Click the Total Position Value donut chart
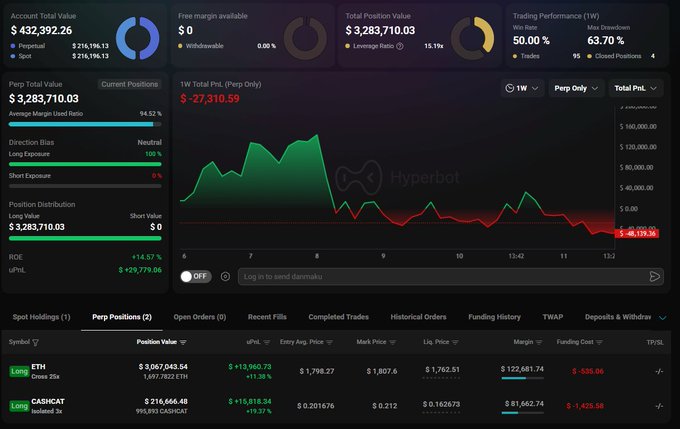 pos(473,38)
